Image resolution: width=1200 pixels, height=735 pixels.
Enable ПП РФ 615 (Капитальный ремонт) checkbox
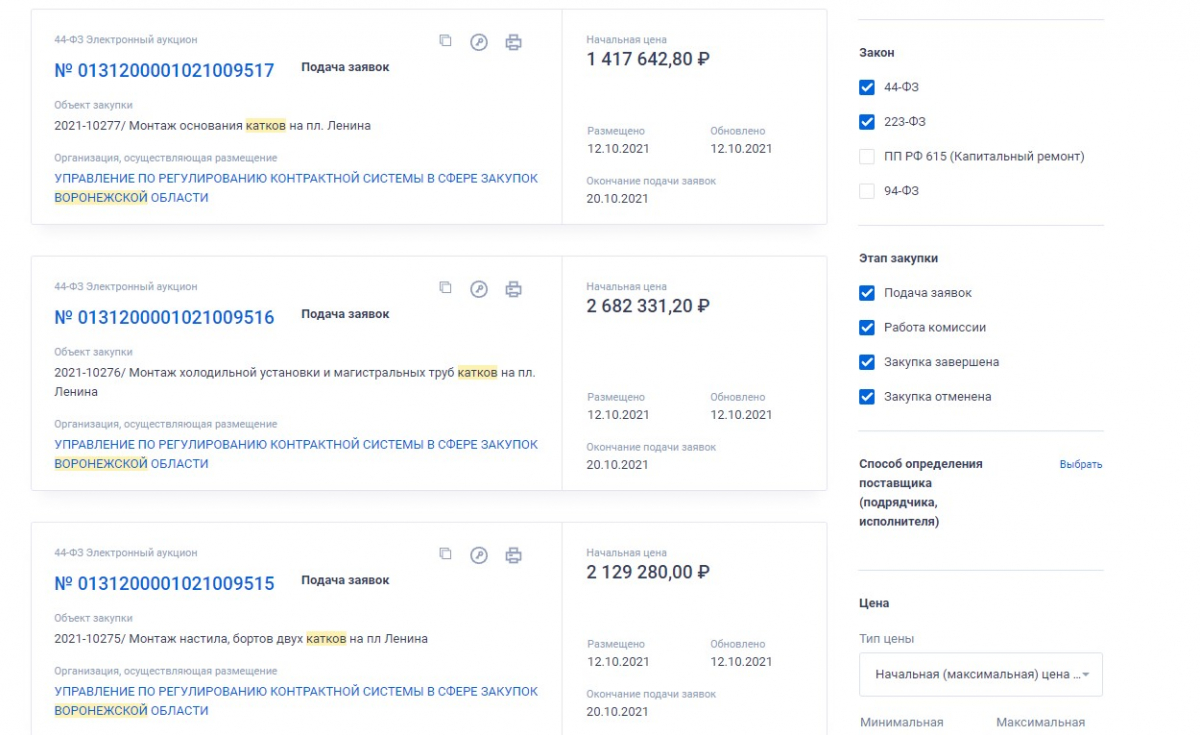click(867, 157)
